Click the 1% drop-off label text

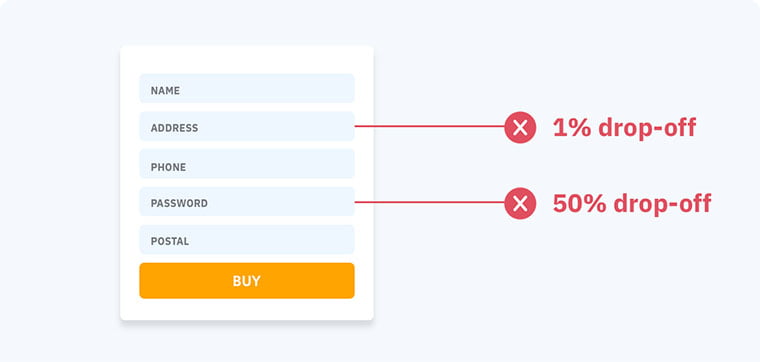624,127
